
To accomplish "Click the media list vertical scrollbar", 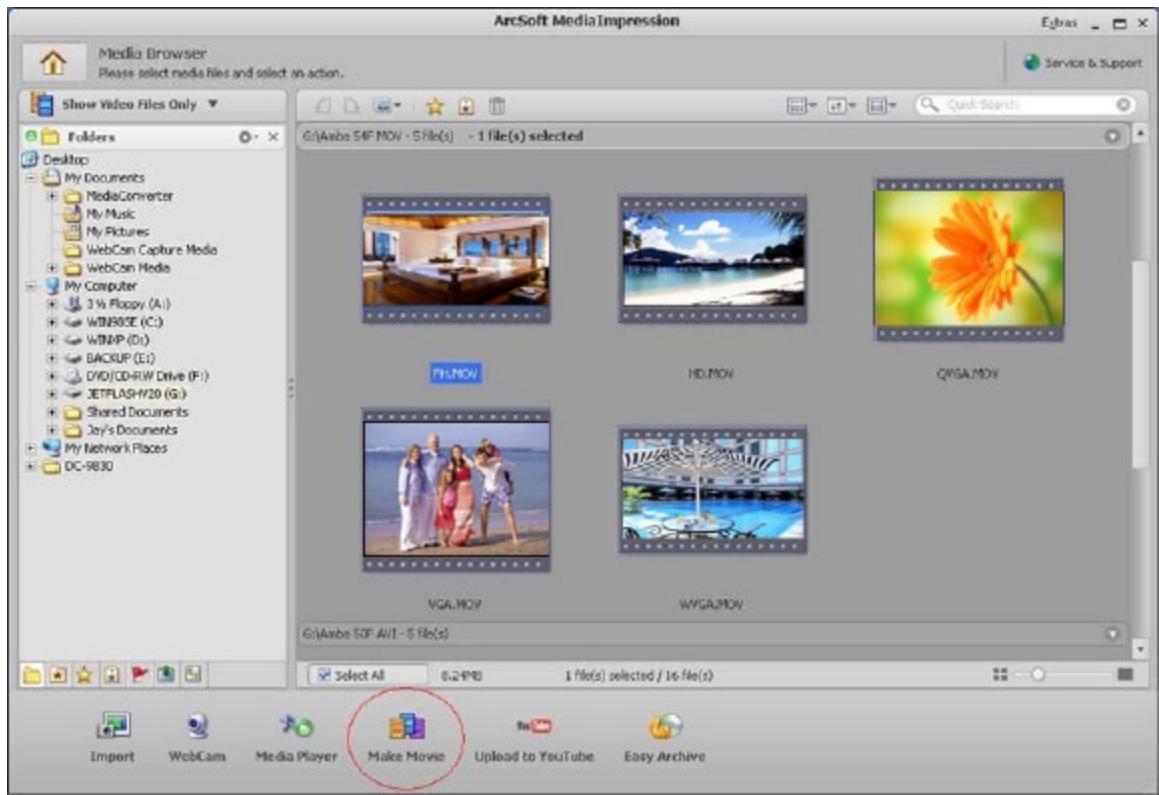I will click(x=1141, y=362).
